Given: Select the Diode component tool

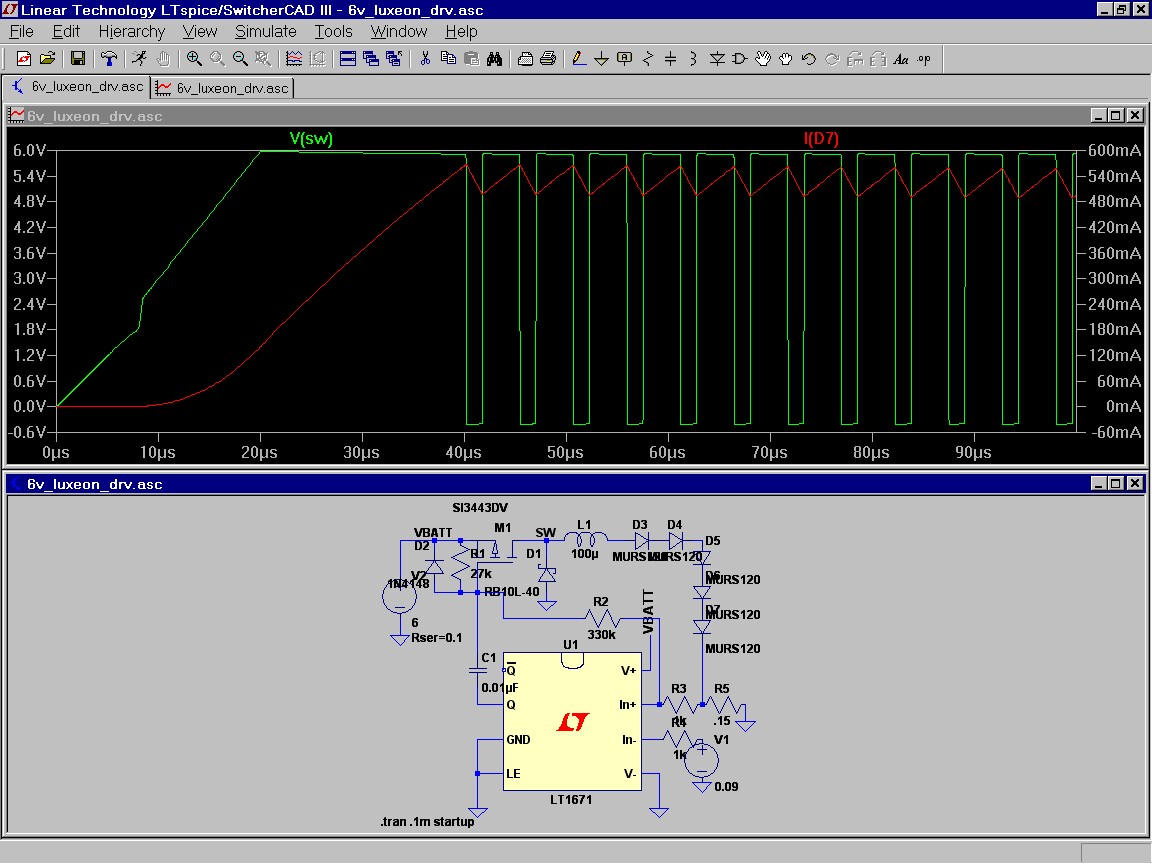Looking at the screenshot, I should coord(716,59).
